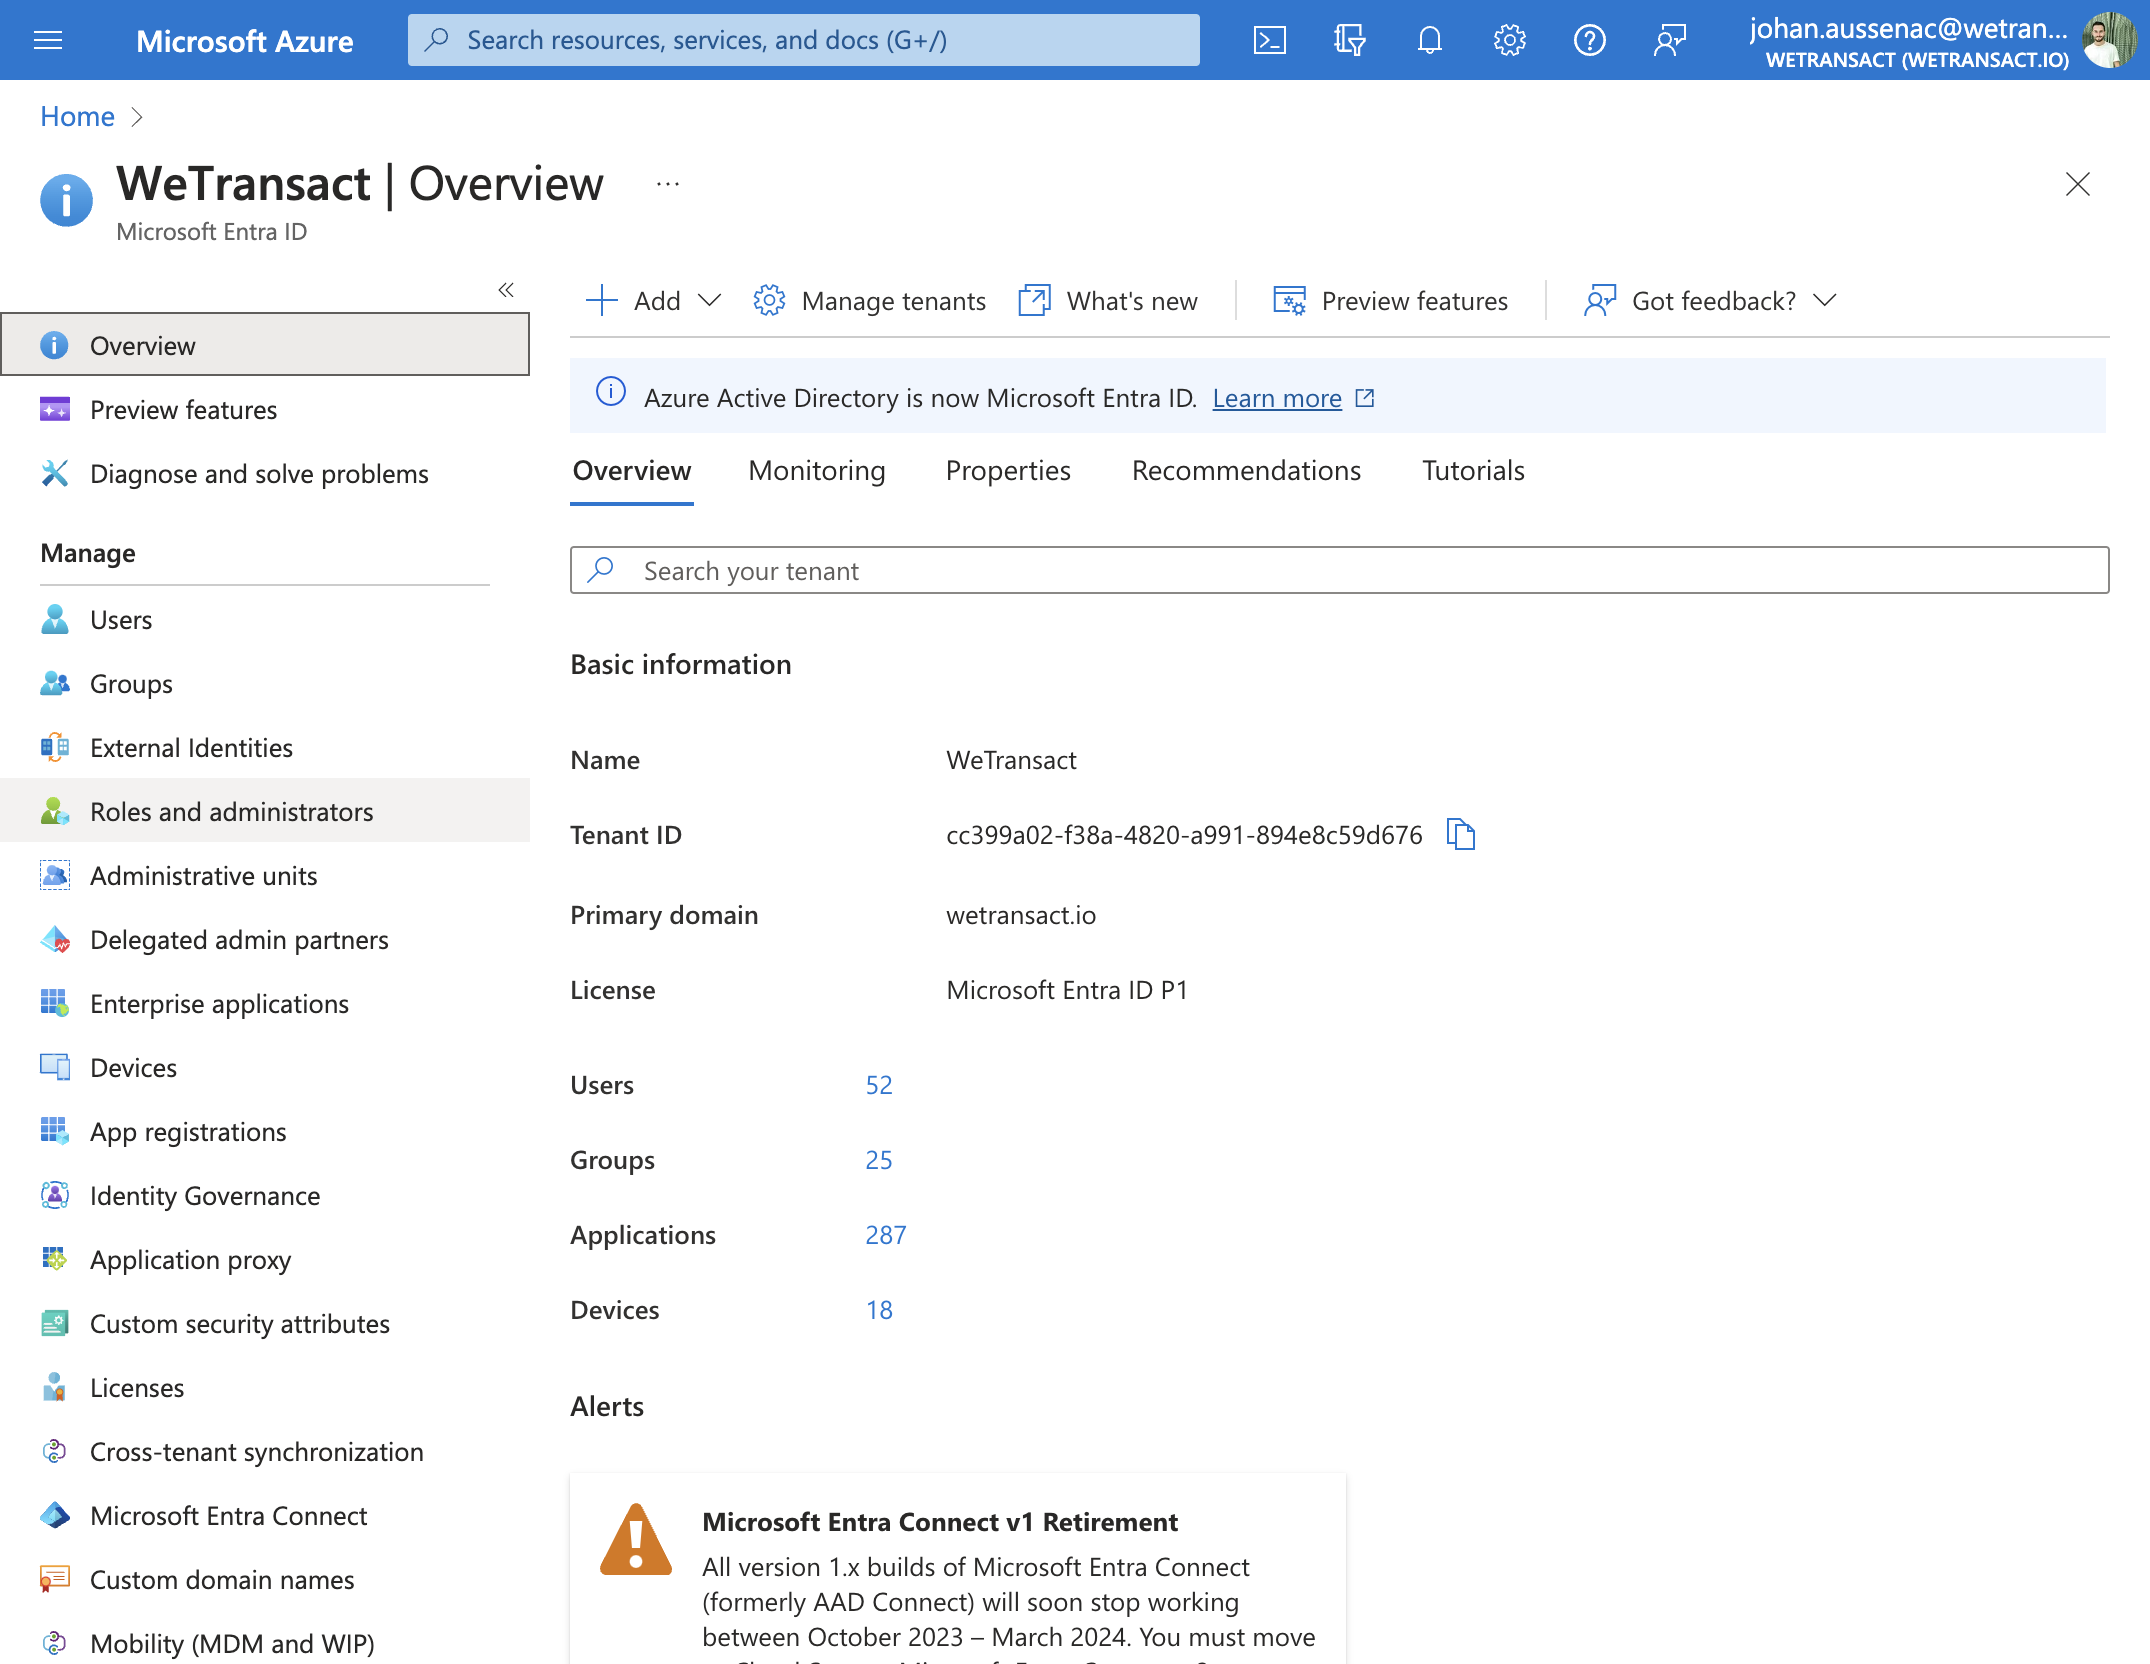2150x1664 pixels.
Task: Click the Users count 52 link
Action: (879, 1085)
